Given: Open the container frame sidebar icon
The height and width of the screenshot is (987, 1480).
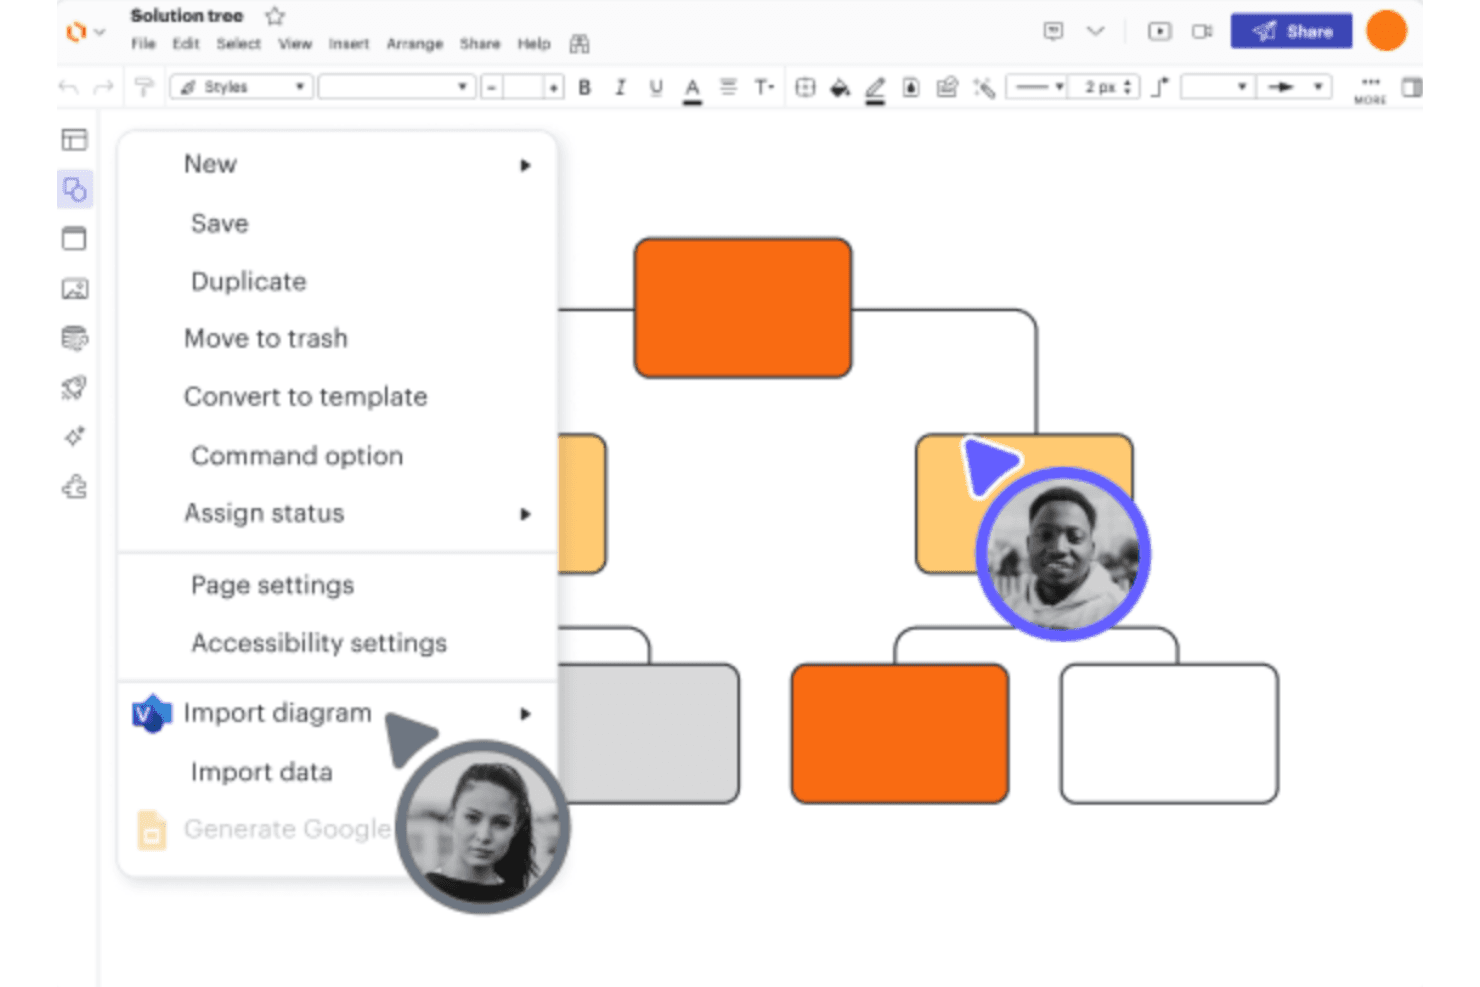Looking at the screenshot, I should pos(75,239).
